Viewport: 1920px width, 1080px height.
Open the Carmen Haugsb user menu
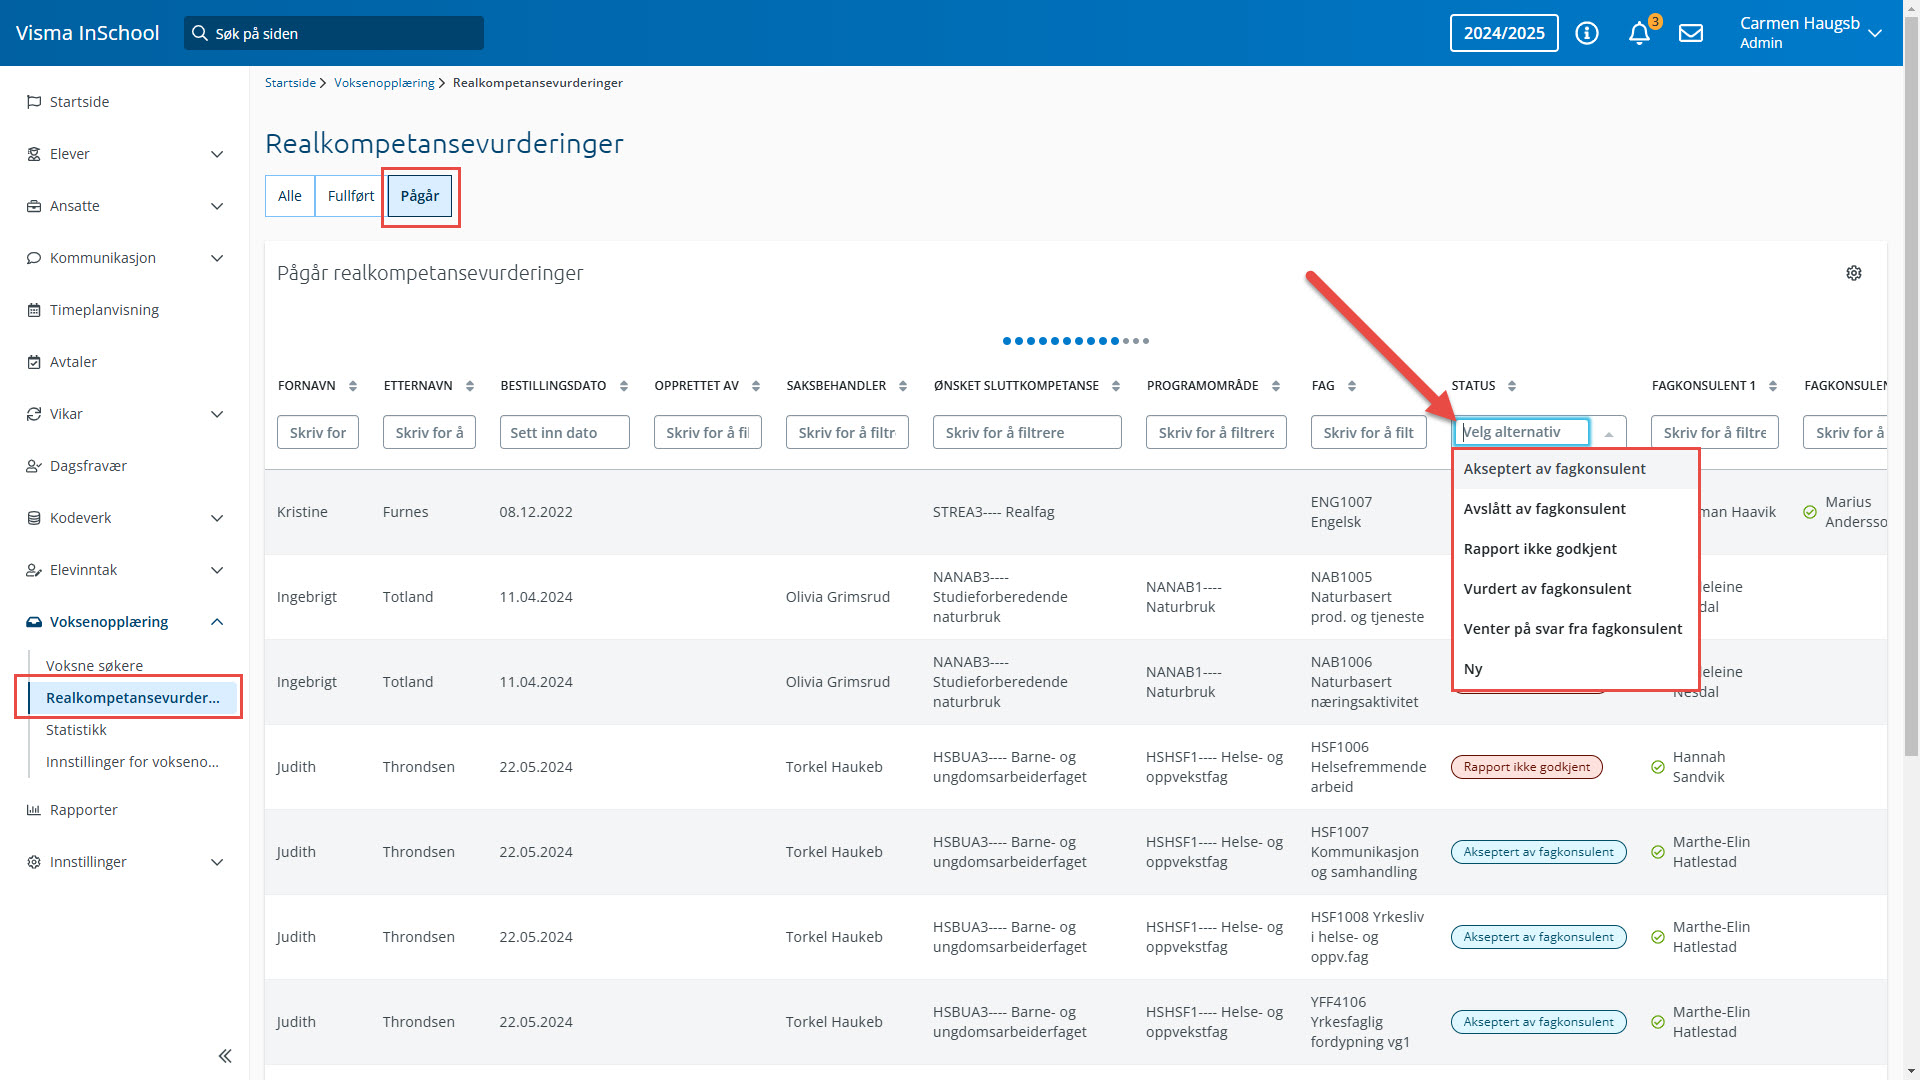pos(1810,33)
